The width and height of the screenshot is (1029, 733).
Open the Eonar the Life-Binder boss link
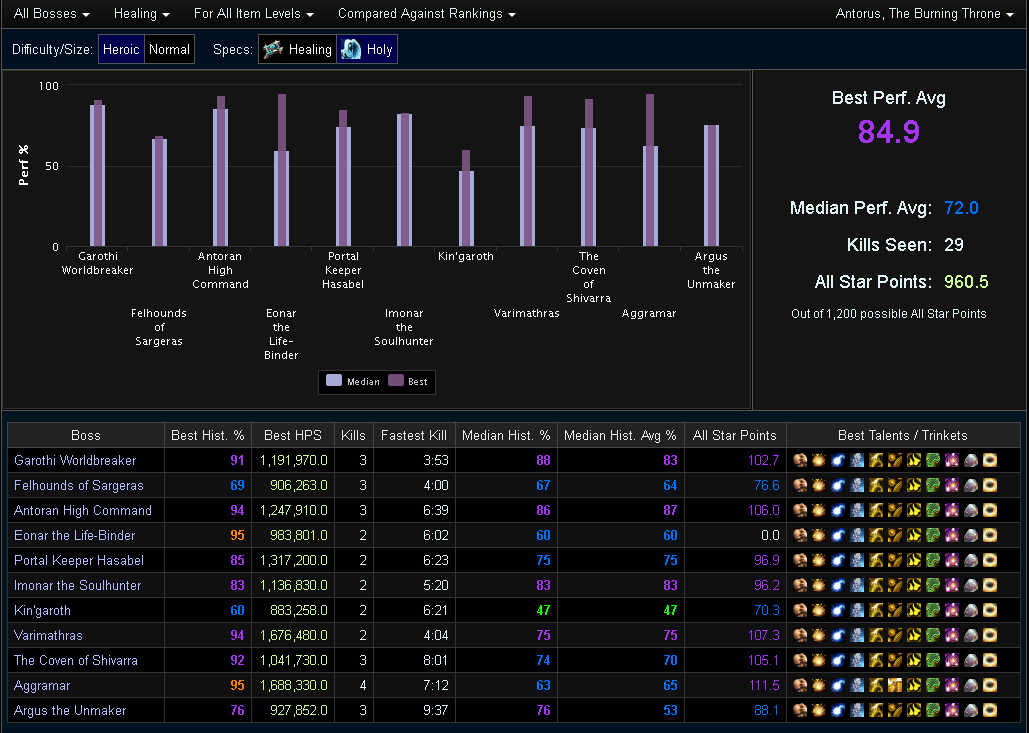click(74, 536)
